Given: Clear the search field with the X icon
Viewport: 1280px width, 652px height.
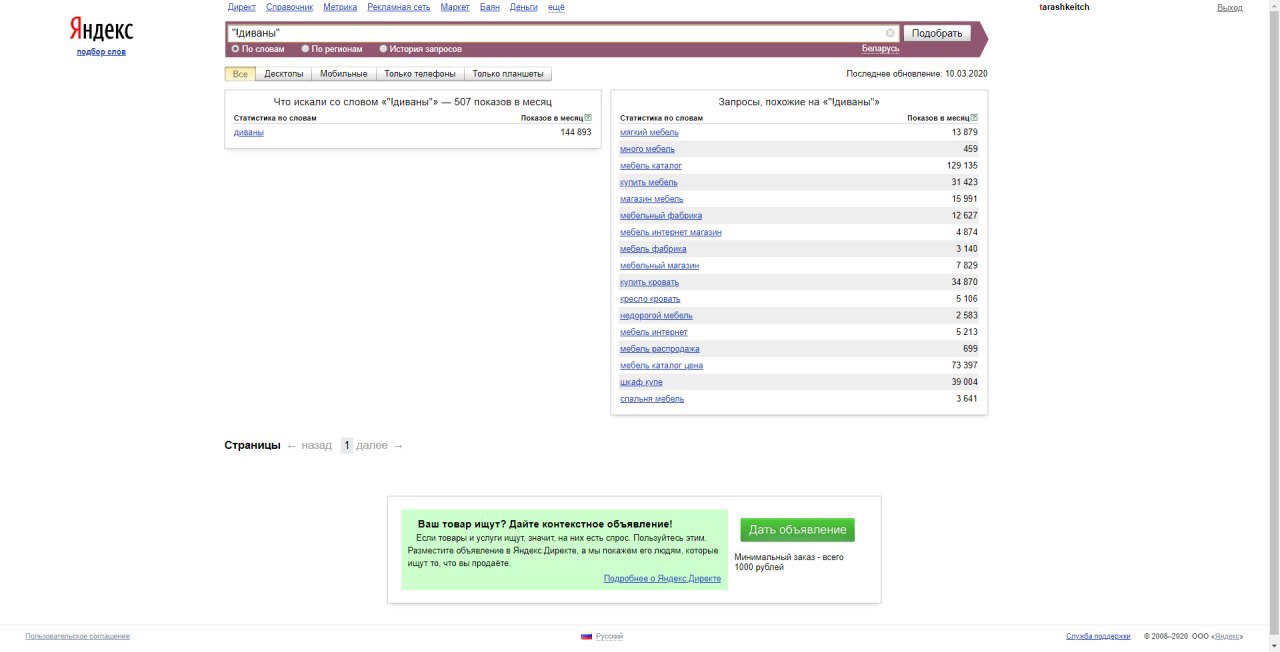Looking at the screenshot, I should [x=890, y=33].
